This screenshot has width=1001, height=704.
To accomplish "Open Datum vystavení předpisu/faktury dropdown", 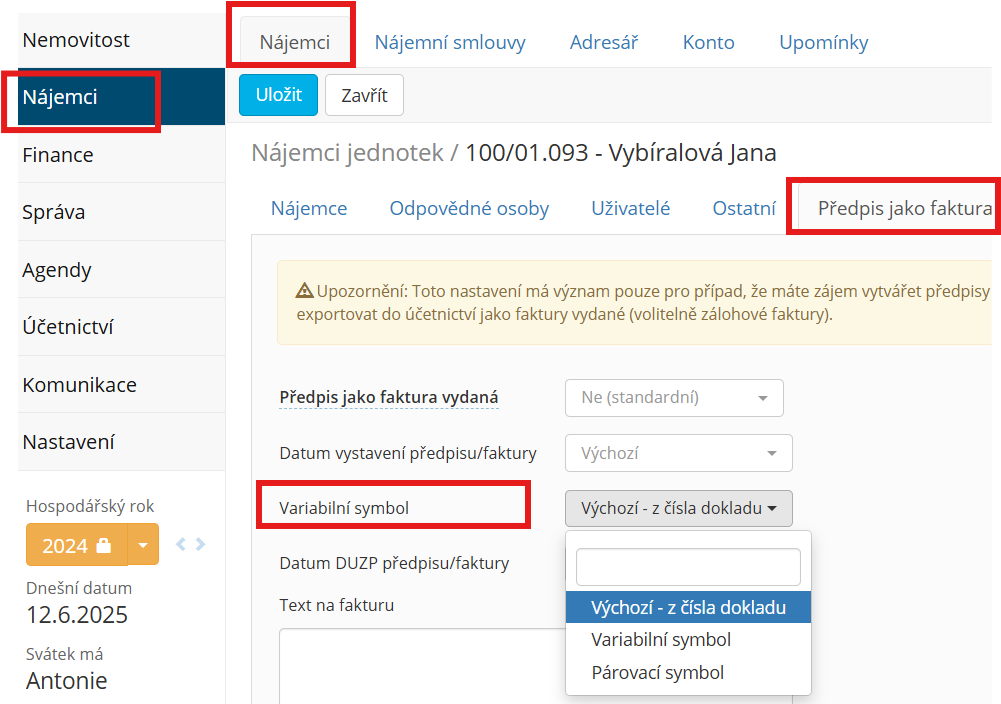I will pos(679,453).
